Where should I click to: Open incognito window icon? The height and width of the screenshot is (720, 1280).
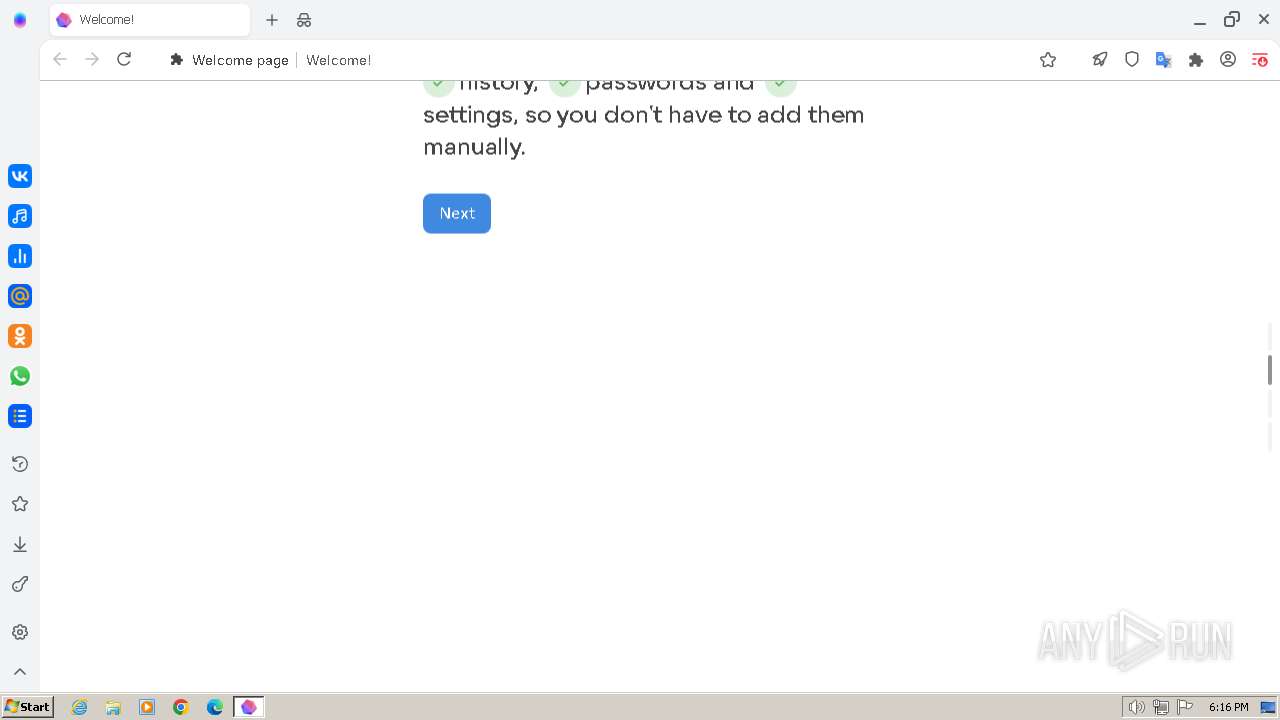[304, 20]
